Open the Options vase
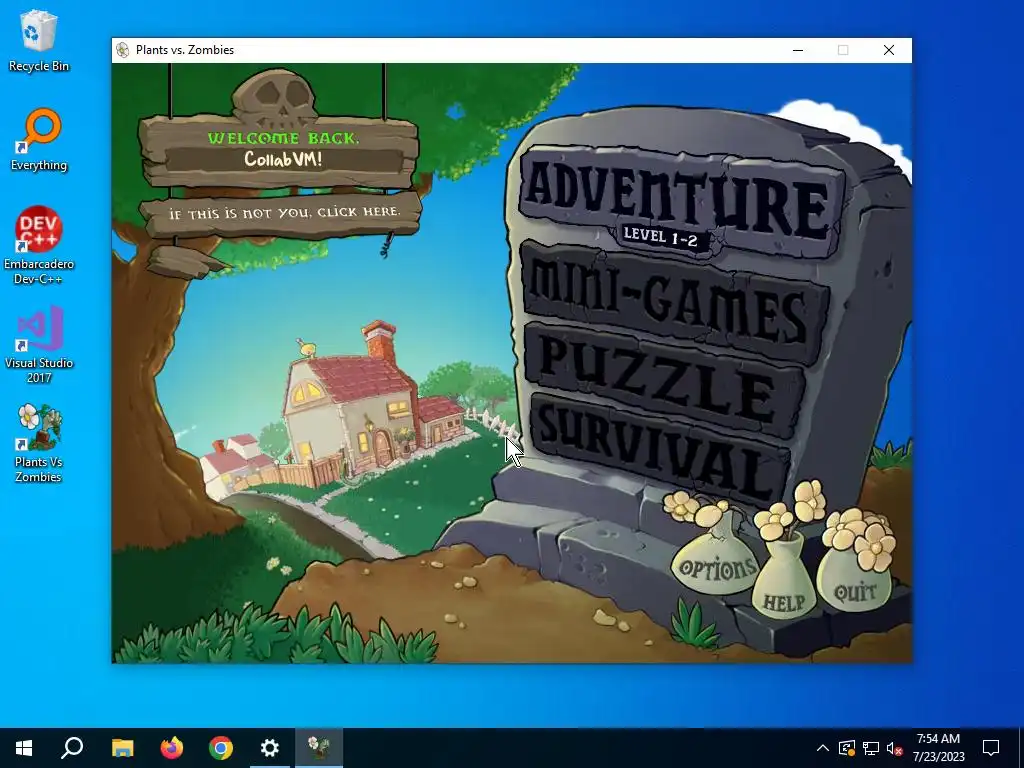This screenshot has height=768, width=1024. [x=716, y=568]
